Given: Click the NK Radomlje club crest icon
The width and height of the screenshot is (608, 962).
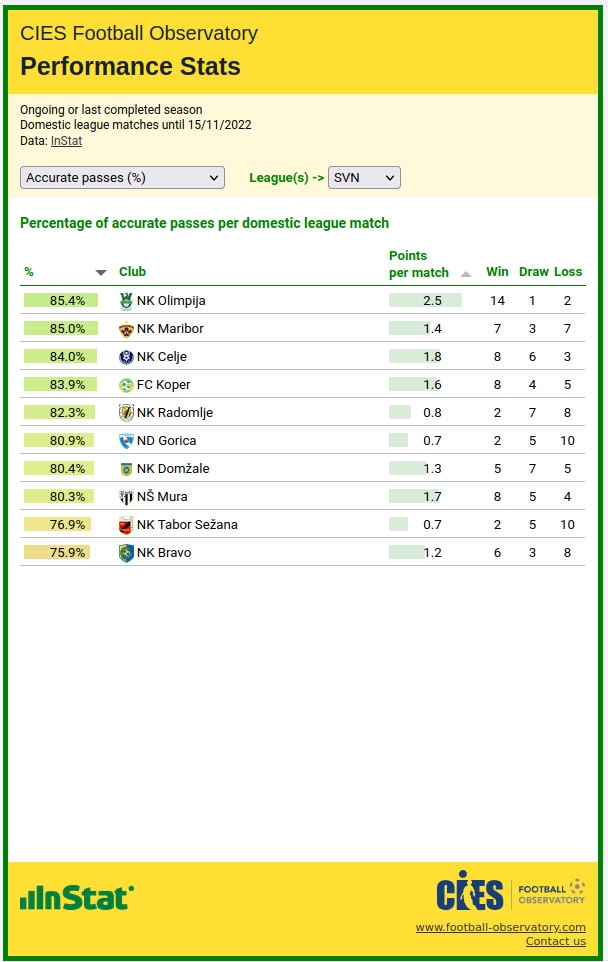Looking at the screenshot, I should pyautogui.click(x=126, y=413).
